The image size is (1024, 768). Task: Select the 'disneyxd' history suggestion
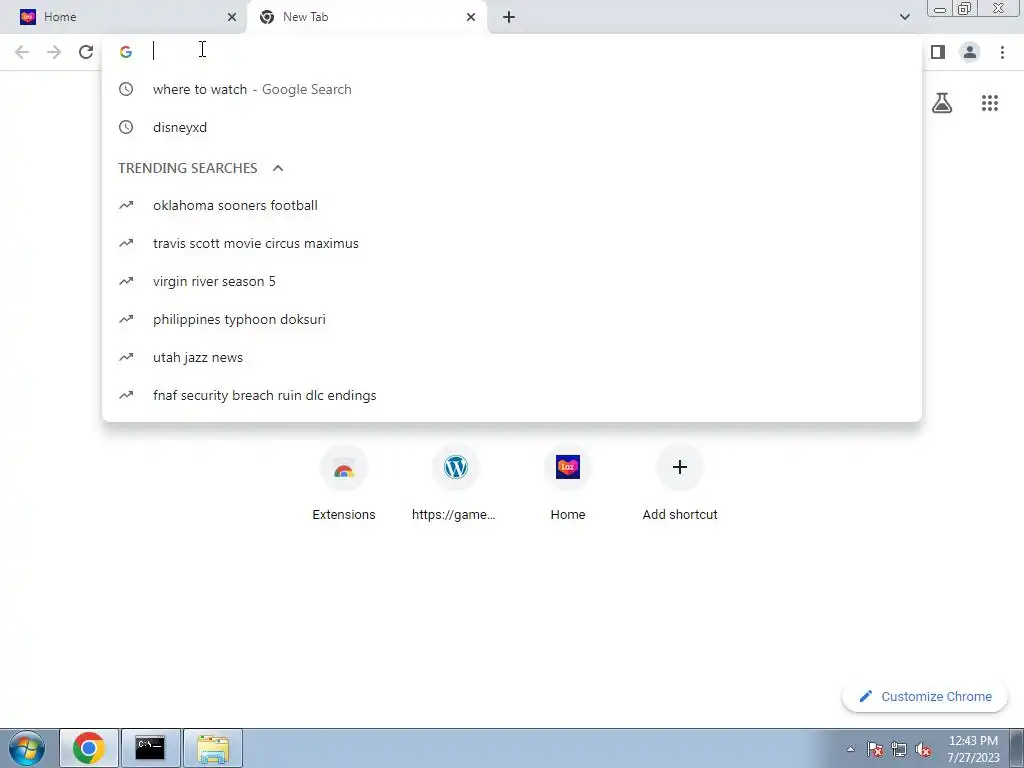pos(511,127)
